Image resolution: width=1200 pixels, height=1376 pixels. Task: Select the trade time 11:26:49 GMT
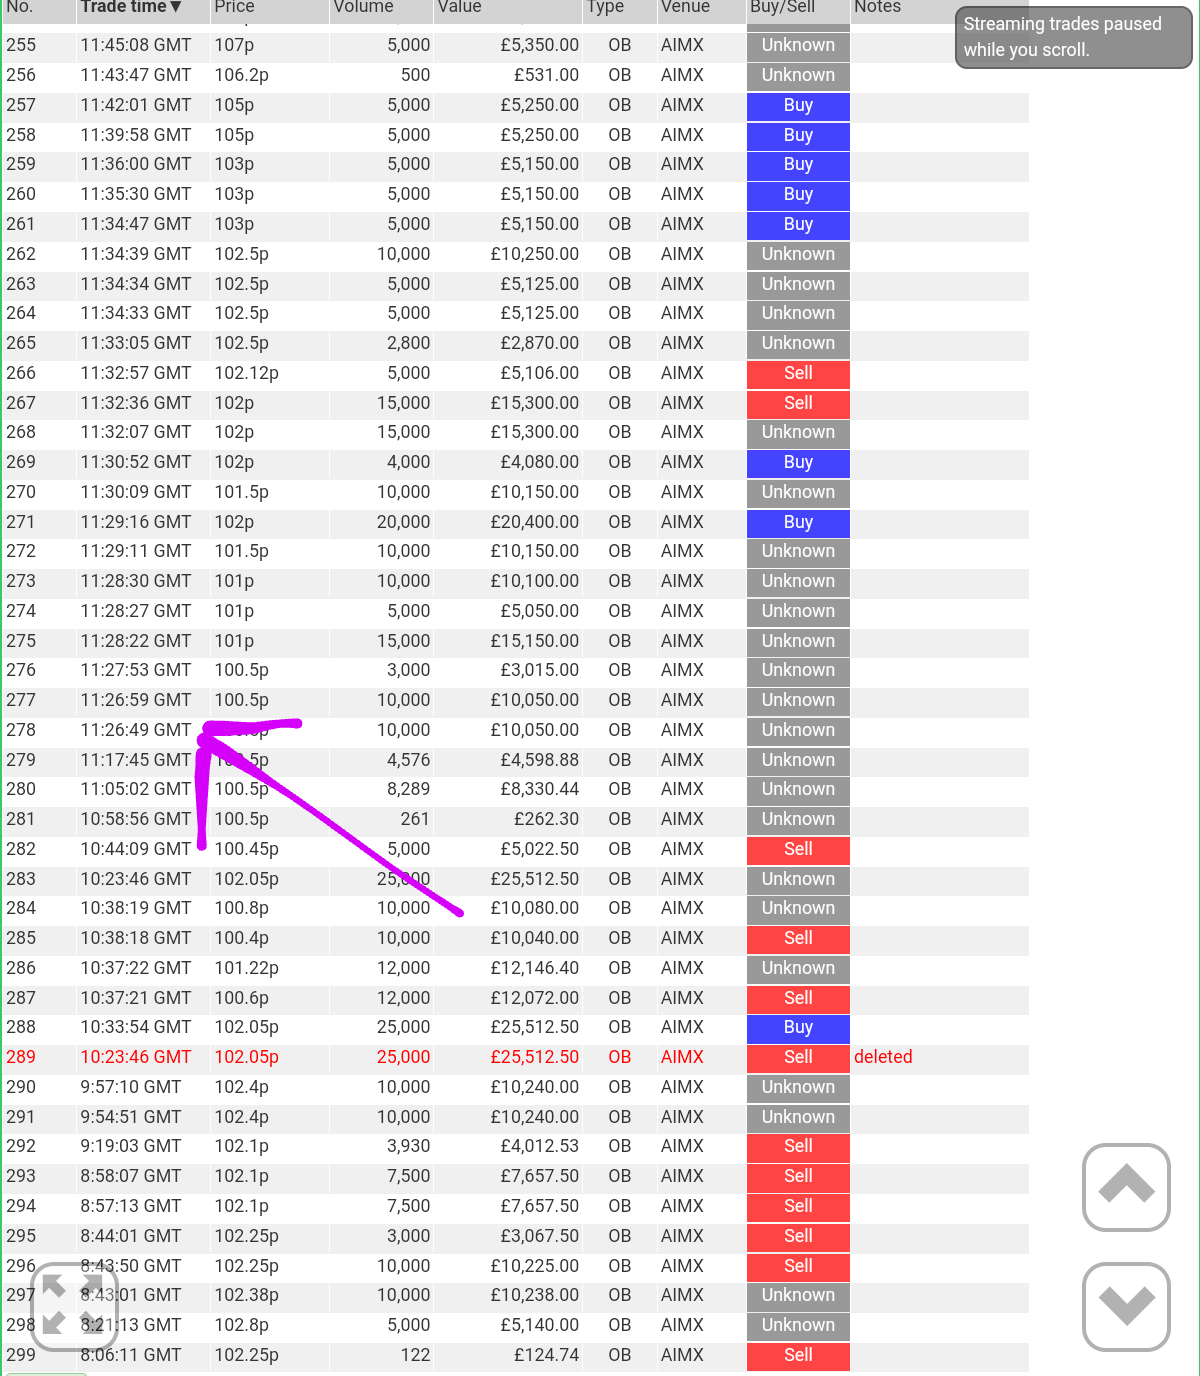pyautogui.click(x=136, y=730)
